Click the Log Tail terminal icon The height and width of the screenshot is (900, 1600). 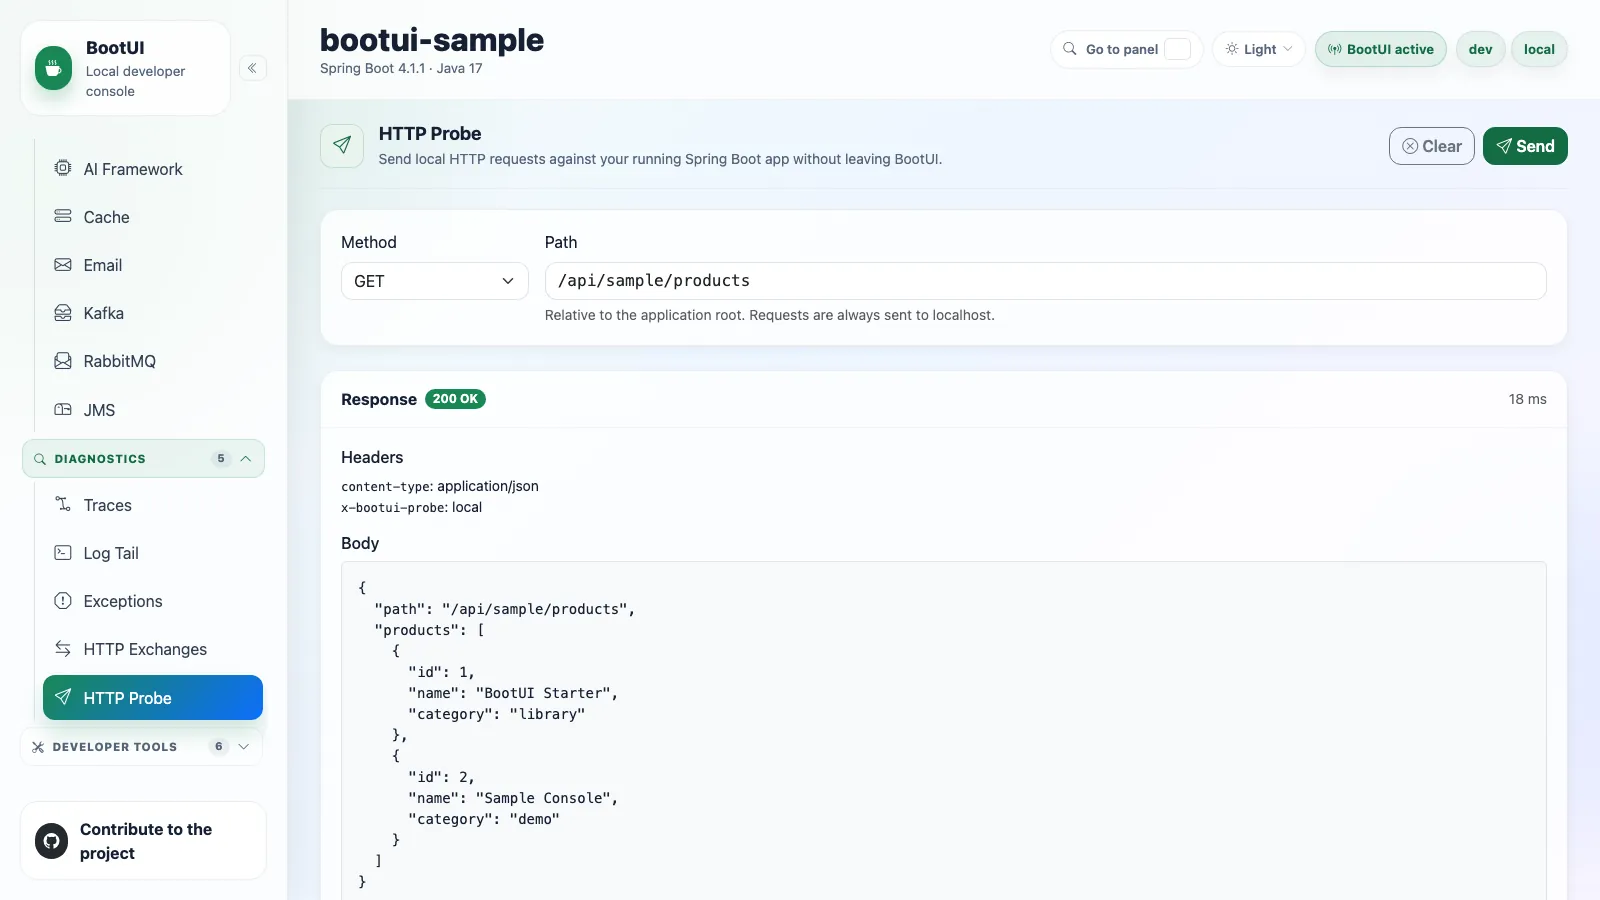tap(63, 552)
